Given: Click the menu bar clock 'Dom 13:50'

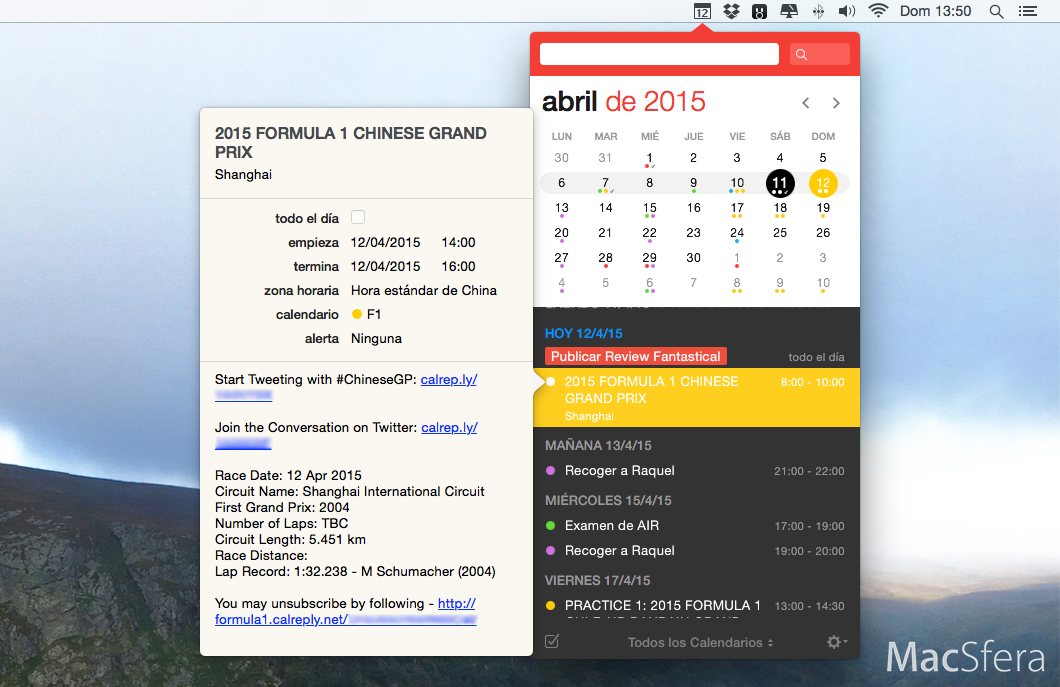Looking at the screenshot, I should pyautogui.click(x=935, y=11).
